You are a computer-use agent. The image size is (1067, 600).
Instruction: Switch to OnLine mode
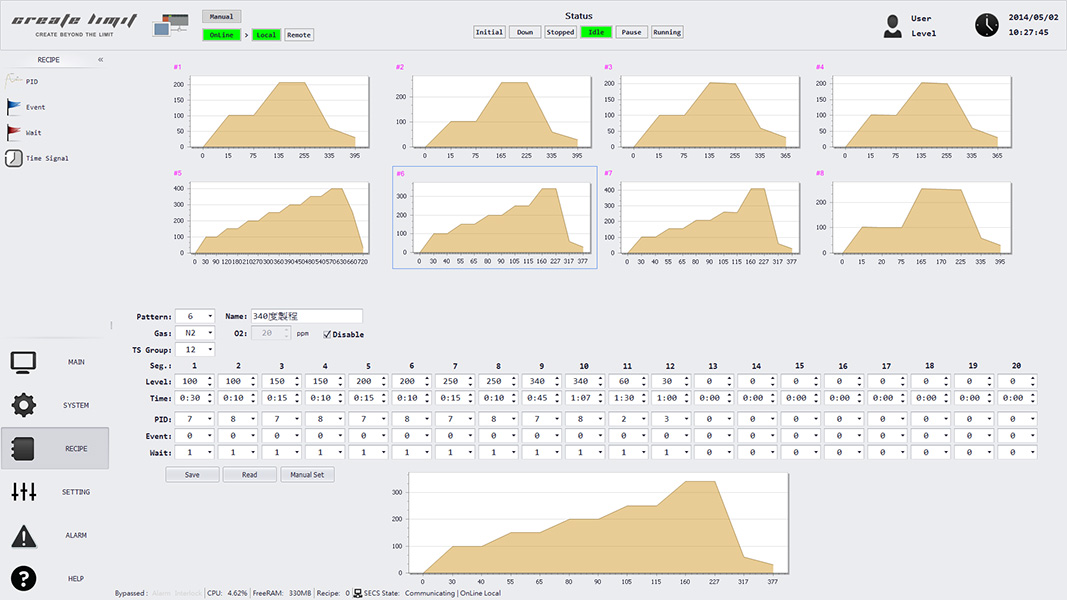tap(221, 35)
